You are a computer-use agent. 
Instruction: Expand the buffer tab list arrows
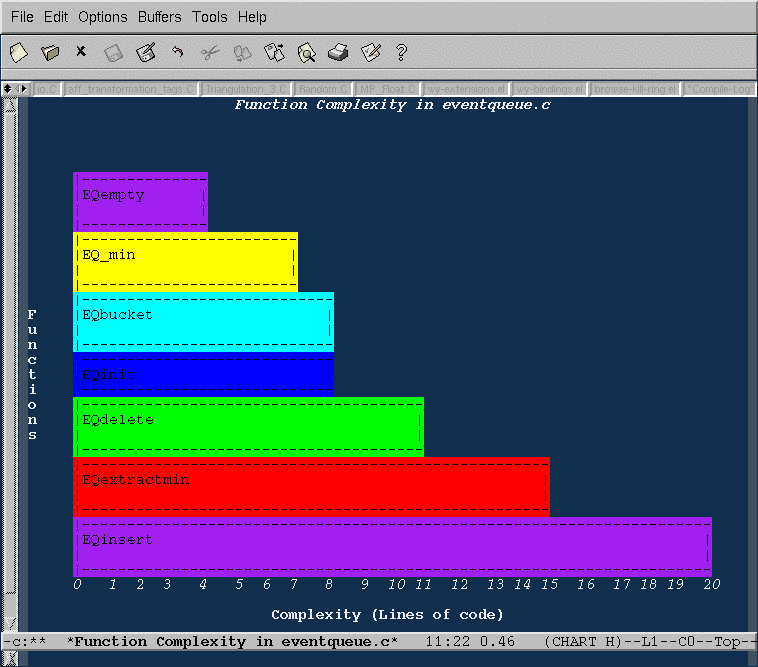[x=15, y=89]
